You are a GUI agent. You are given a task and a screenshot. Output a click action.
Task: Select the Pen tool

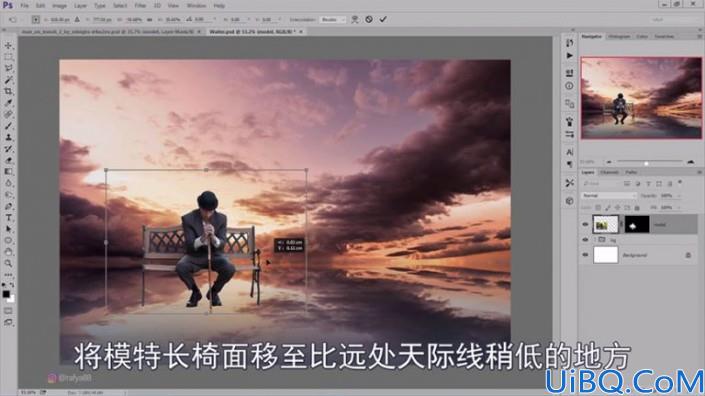coord(9,206)
